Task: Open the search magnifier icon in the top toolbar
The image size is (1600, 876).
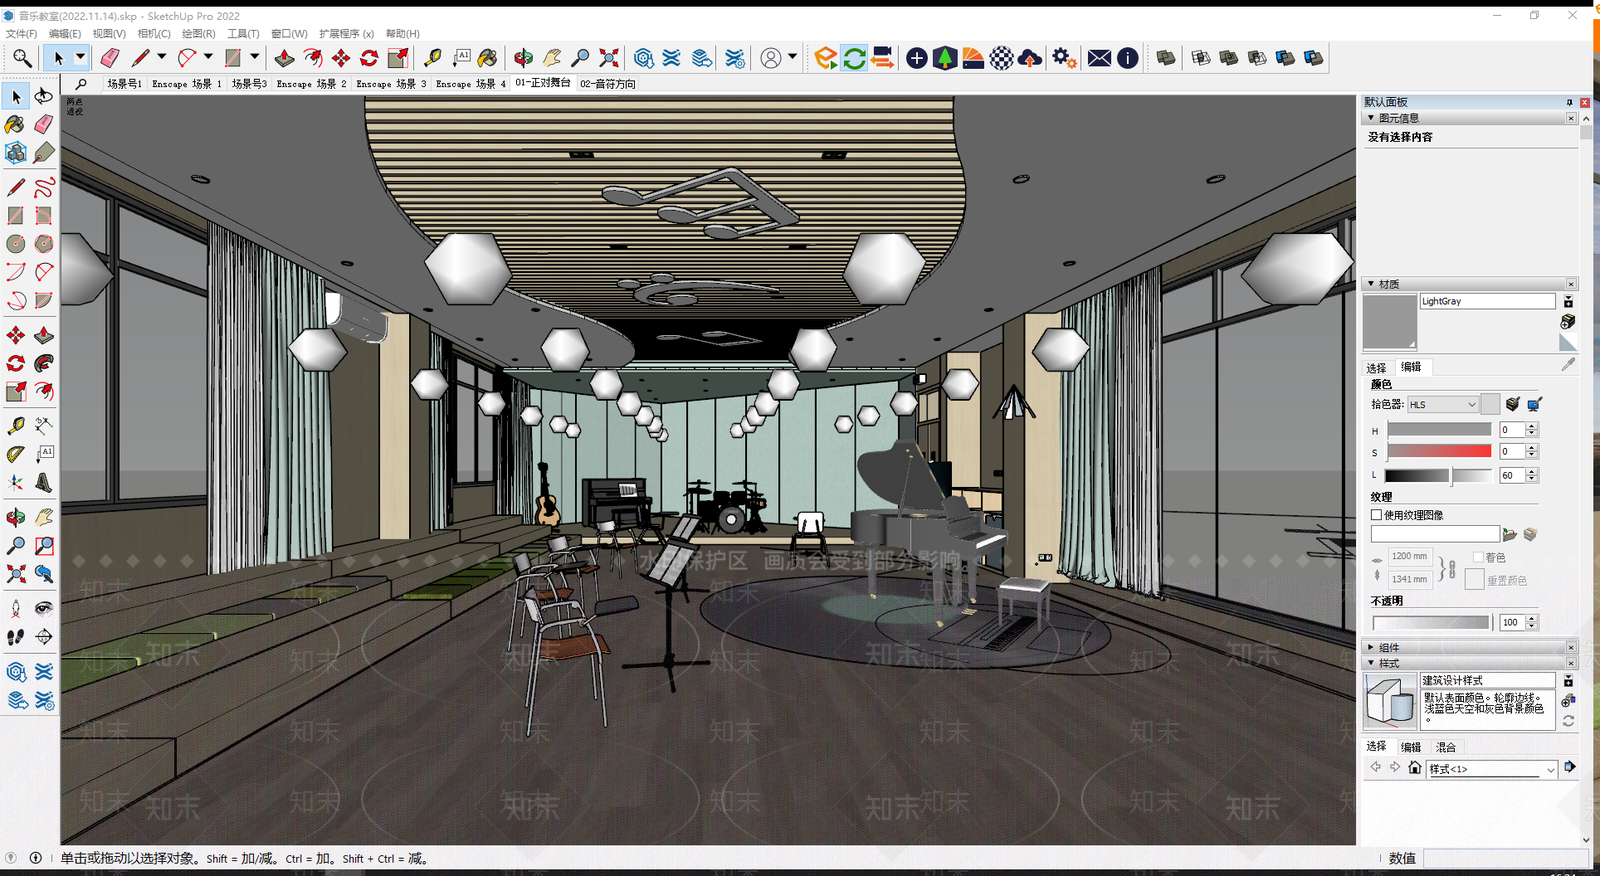Action: coord(22,58)
